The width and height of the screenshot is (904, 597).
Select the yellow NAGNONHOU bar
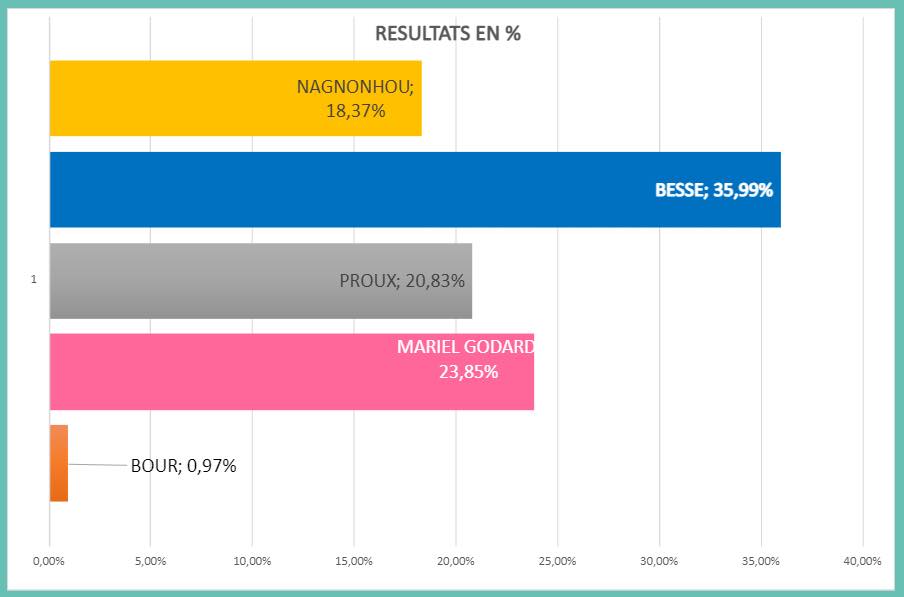(236, 98)
